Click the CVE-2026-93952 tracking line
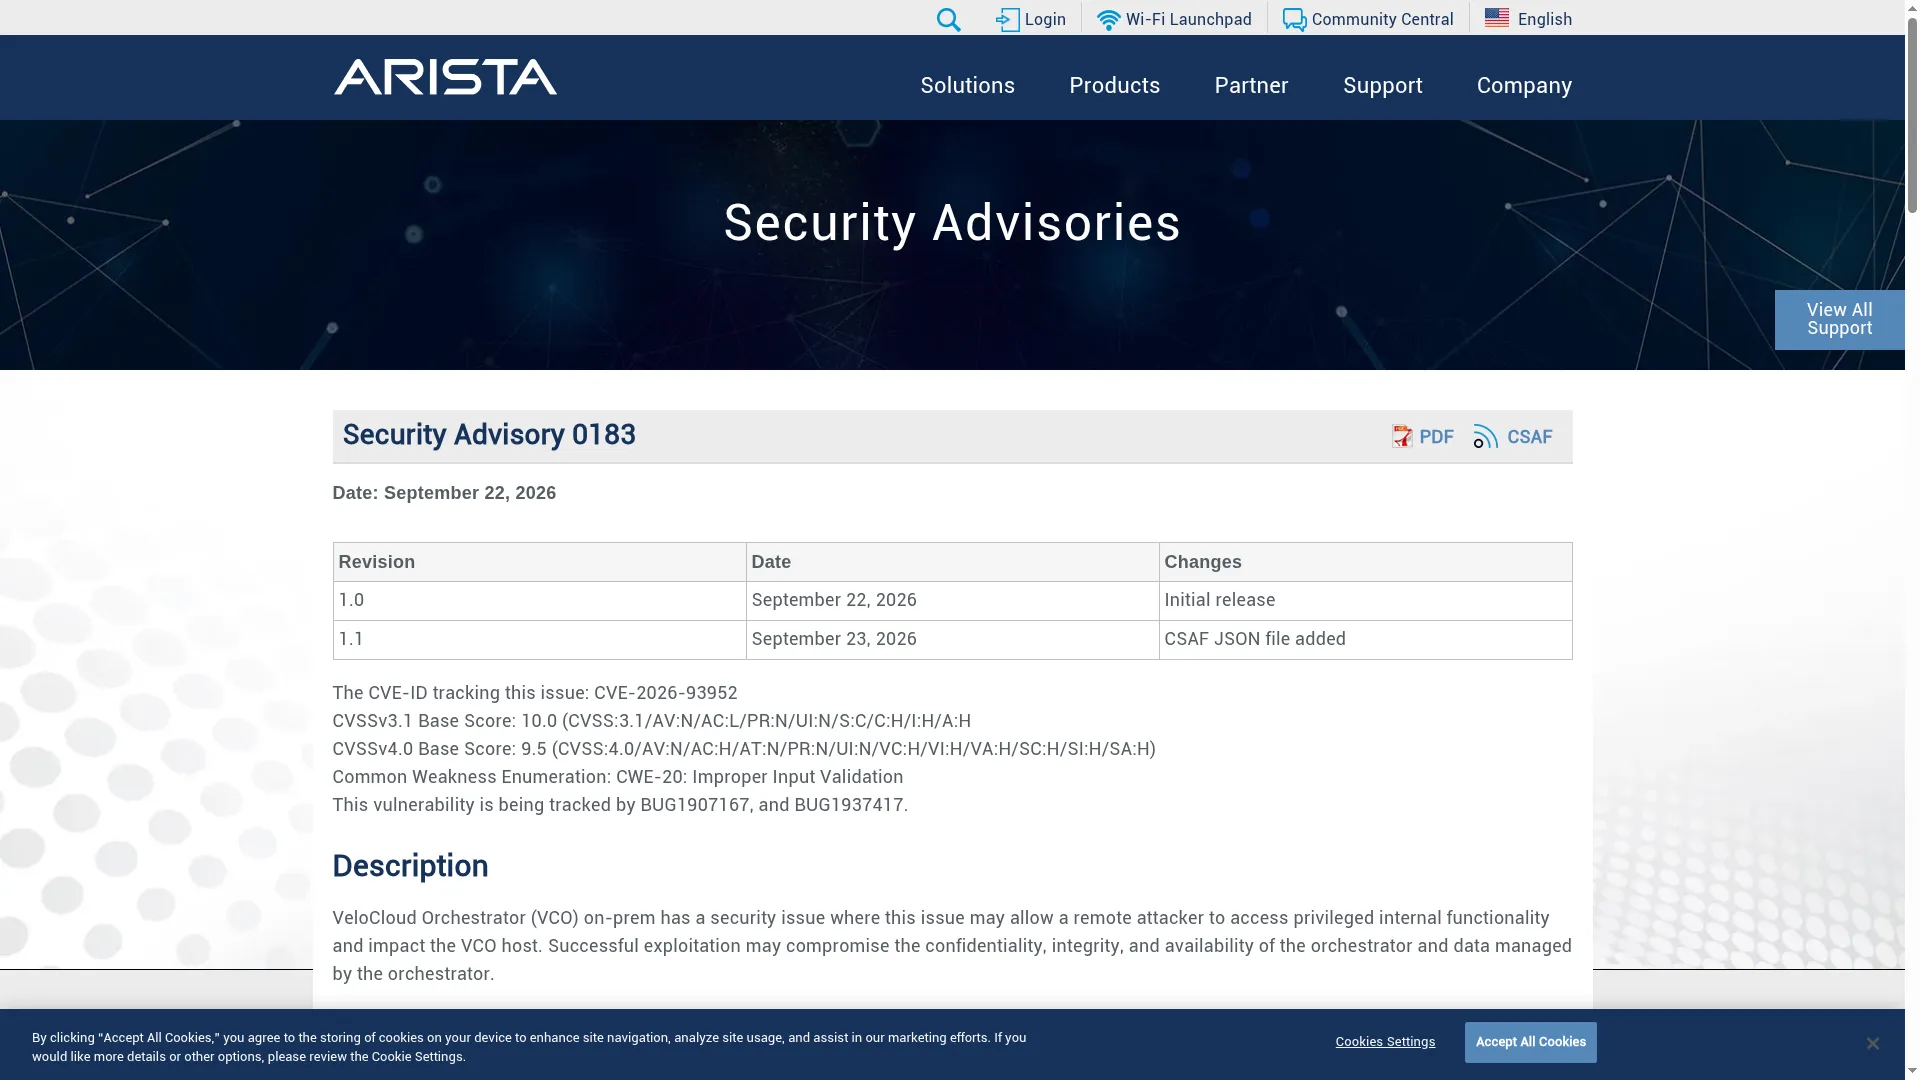This screenshot has width=1920, height=1080. click(535, 693)
